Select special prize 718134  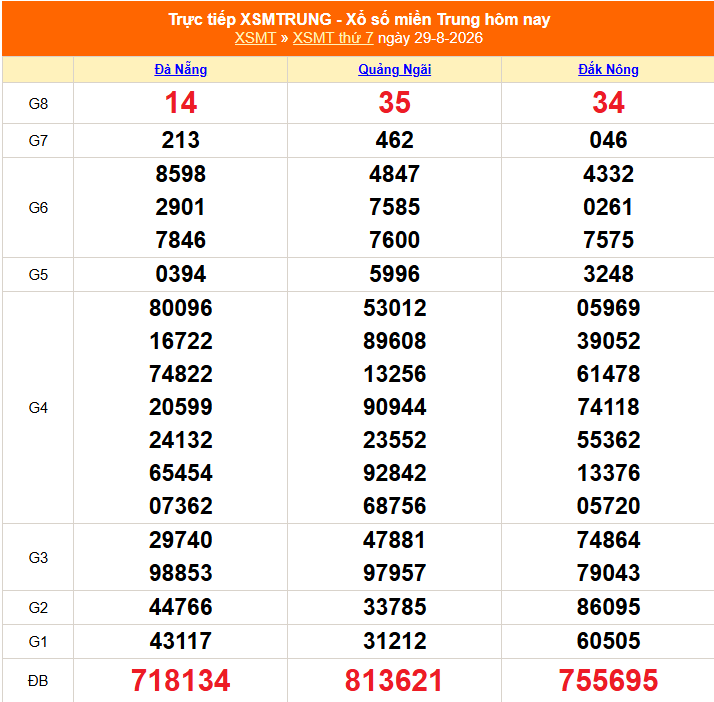coord(181,681)
